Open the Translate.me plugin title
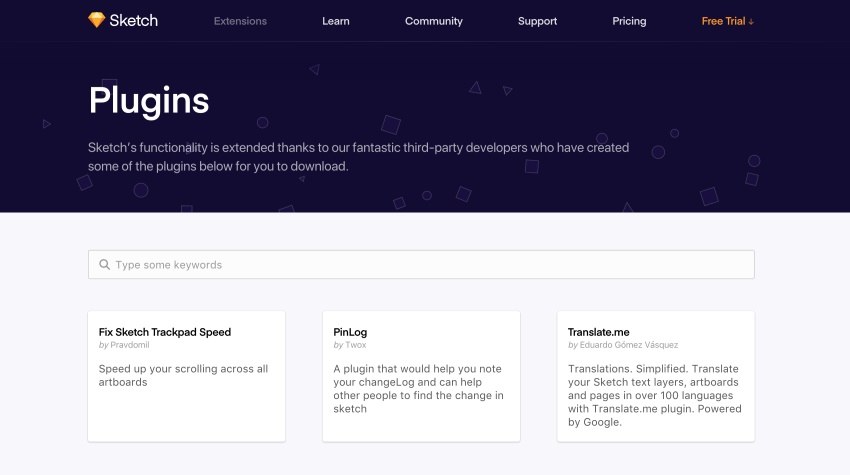 (x=598, y=332)
